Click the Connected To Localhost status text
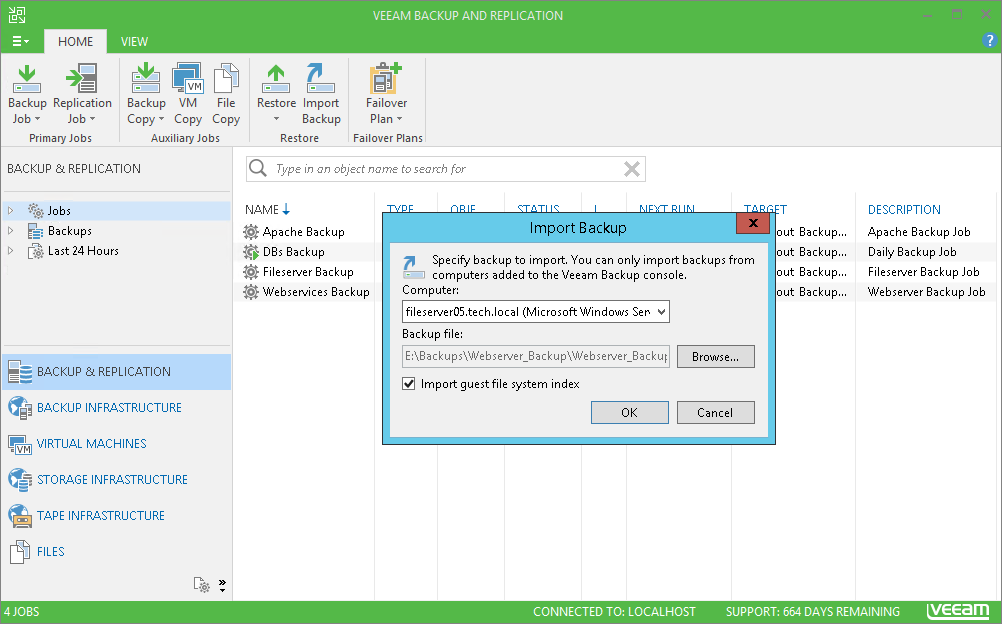The height and width of the screenshot is (624, 1002). click(x=614, y=612)
